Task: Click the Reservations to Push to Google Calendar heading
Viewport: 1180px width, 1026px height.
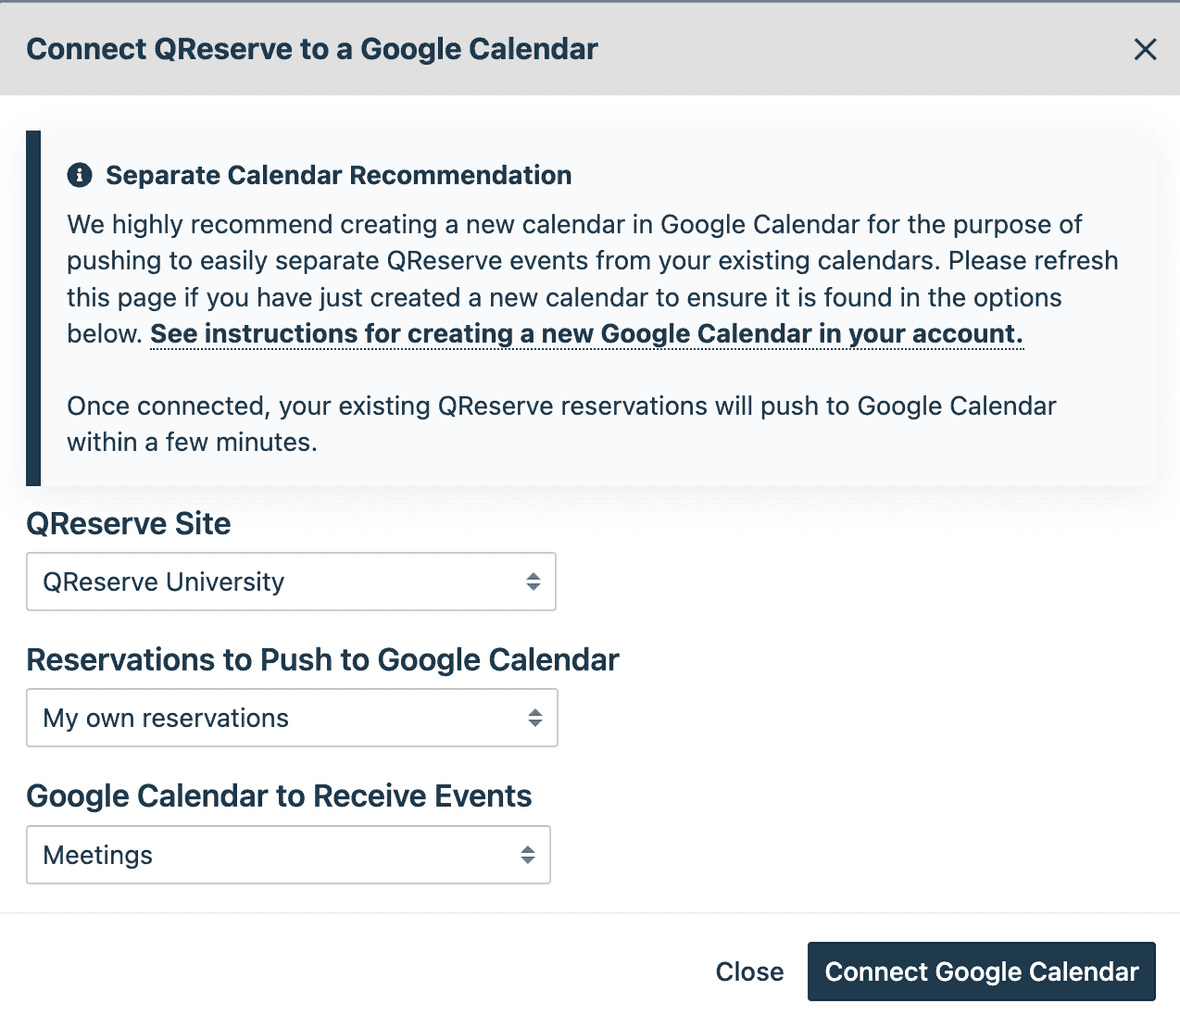Action: (x=323, y=660)
